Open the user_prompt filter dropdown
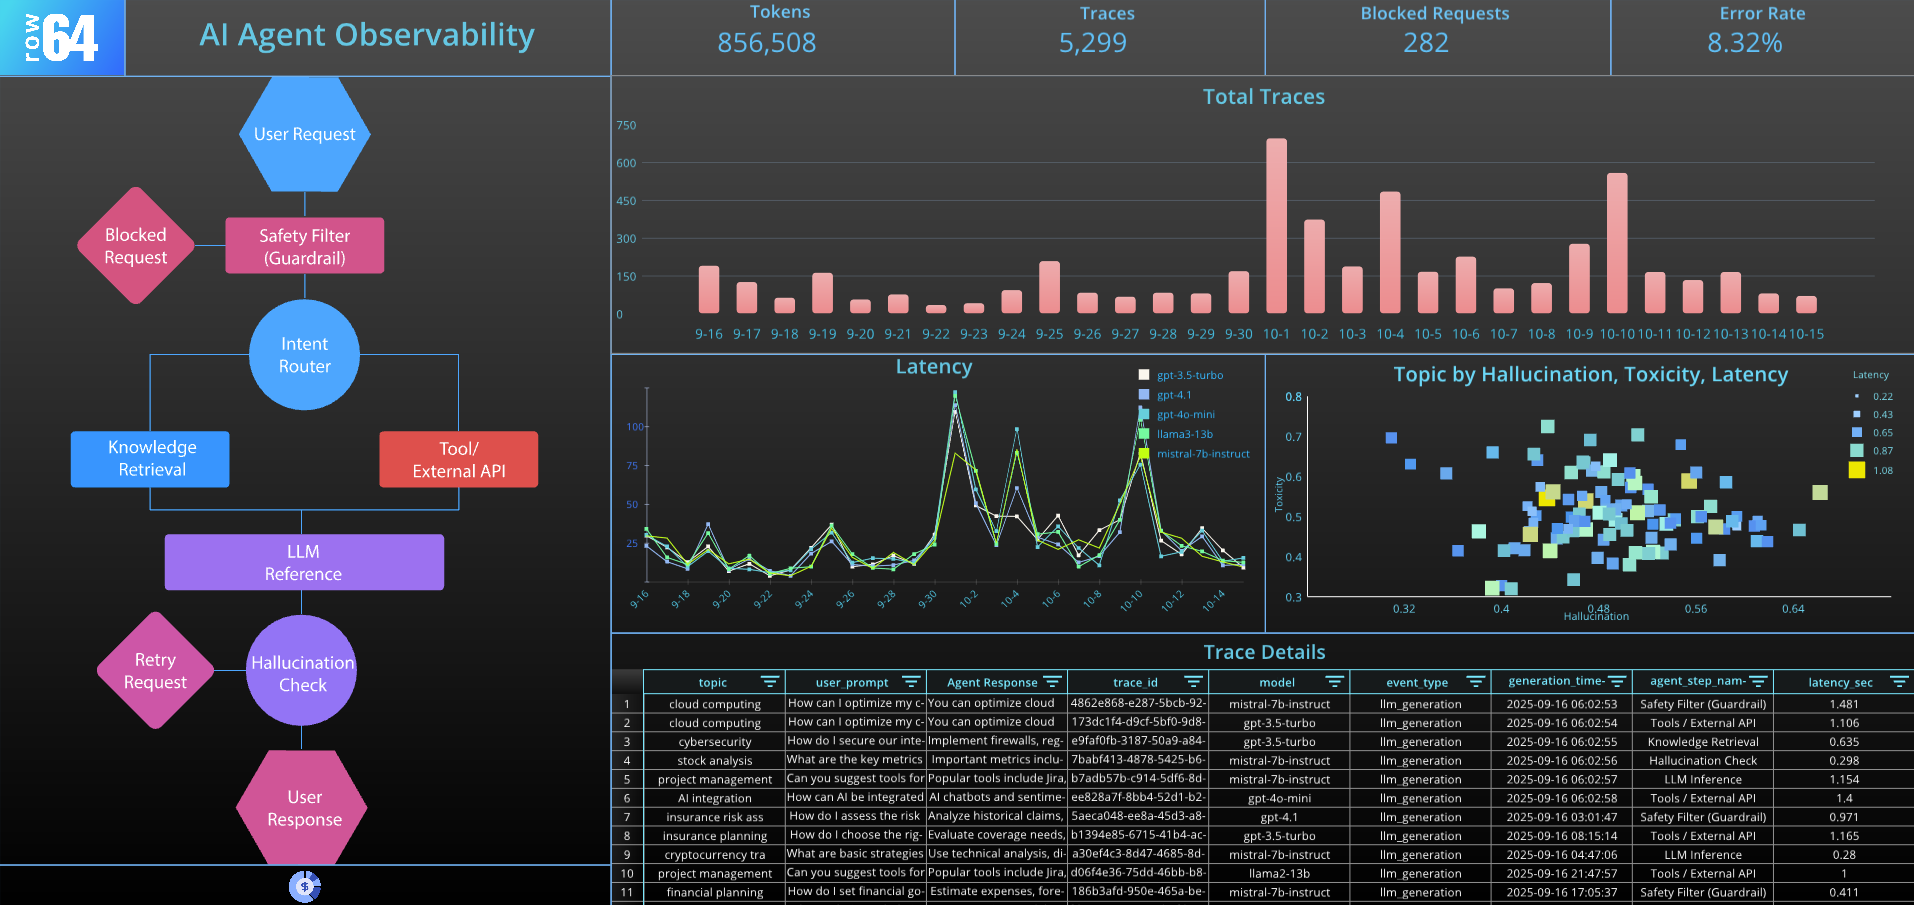Image resolution: width=1914 pixels, height=905 pixels. pos(910,681)
